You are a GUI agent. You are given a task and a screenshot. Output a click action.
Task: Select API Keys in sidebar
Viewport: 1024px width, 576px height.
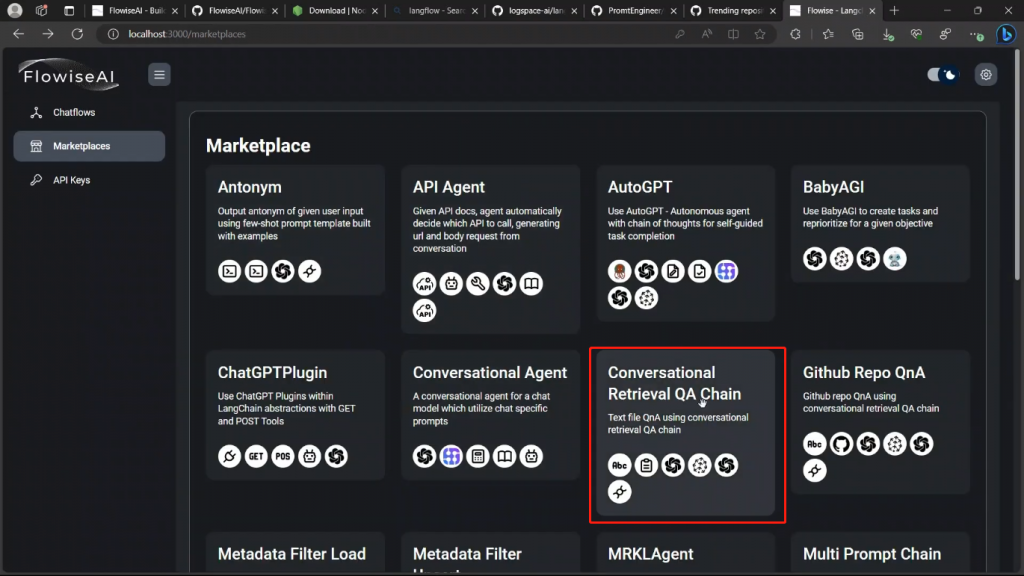click(x=72, y=180)
